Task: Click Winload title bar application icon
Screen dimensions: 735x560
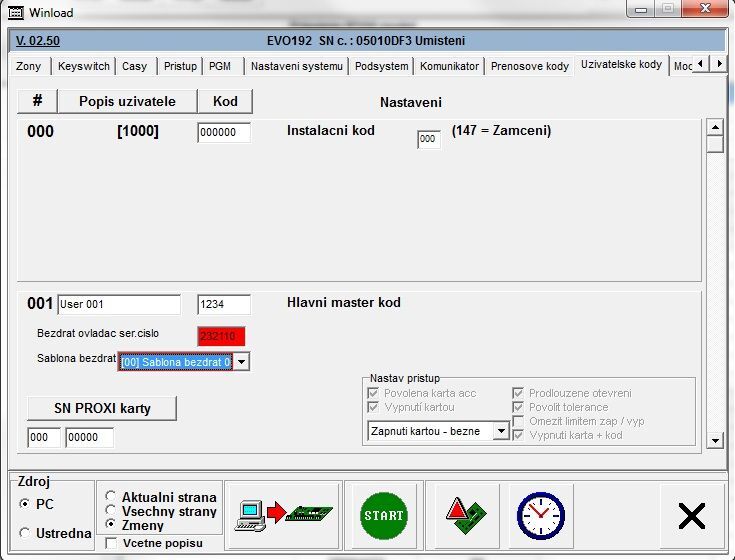Action: (15, 10)
